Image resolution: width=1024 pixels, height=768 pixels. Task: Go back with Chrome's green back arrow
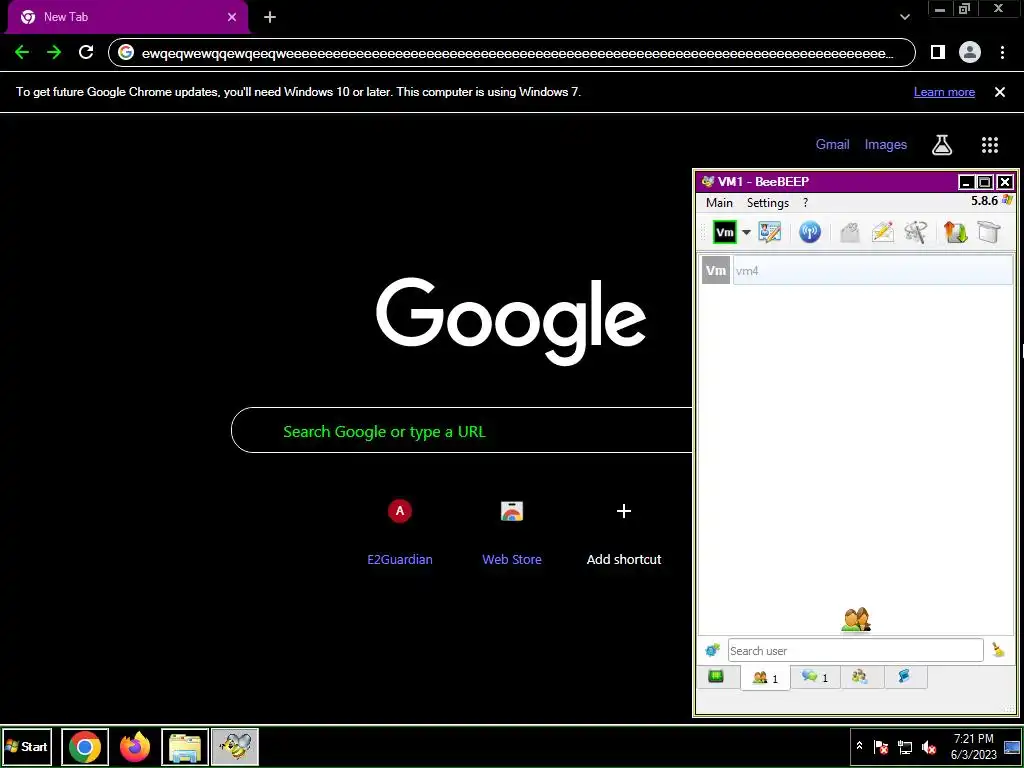click(22, 52)
